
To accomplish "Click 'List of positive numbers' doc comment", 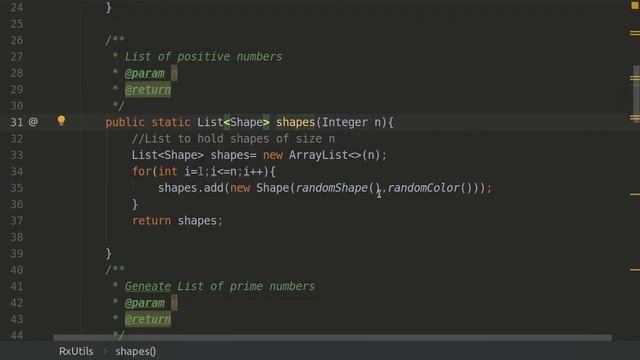I will tap(203, 56).
